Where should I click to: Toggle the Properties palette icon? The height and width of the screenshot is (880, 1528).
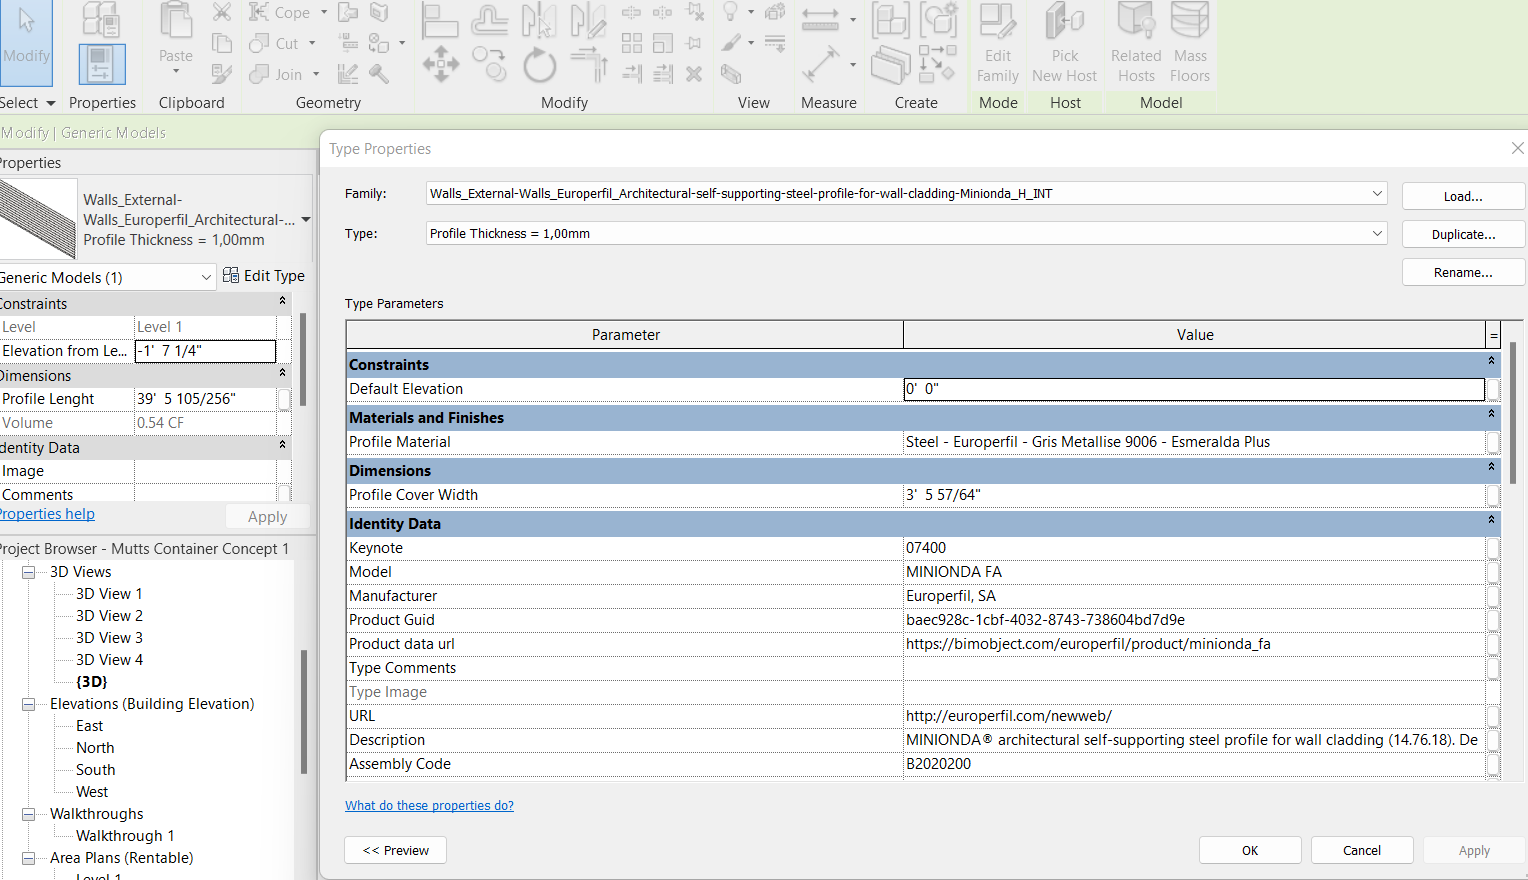pyautogui.click(x=102, y=64)
